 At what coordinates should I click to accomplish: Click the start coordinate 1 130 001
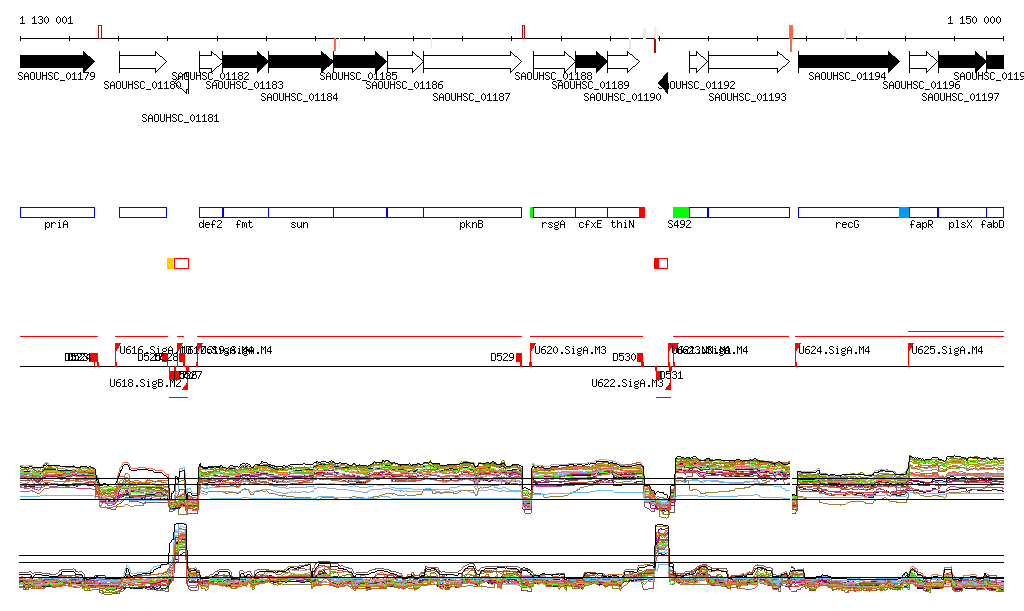46,20
